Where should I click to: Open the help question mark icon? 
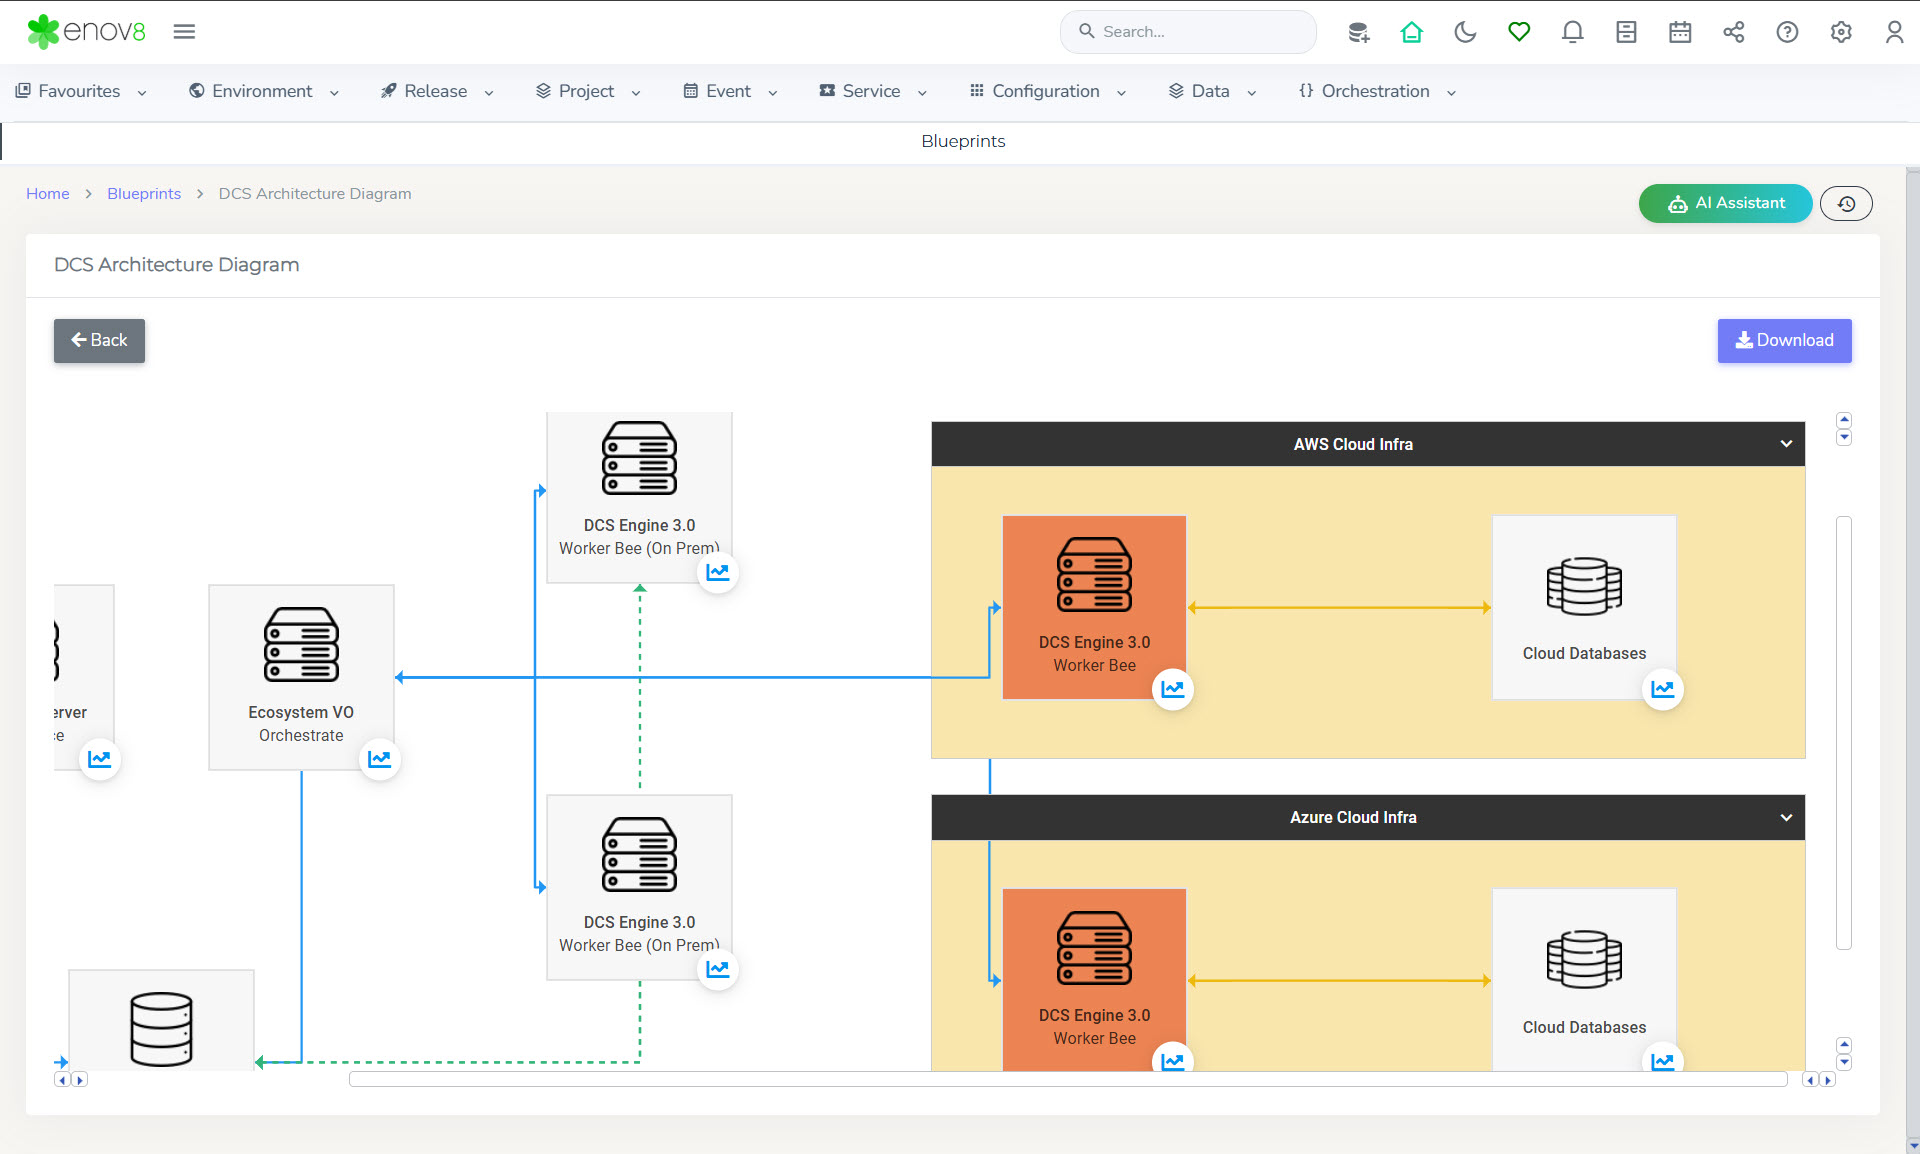point(1787,32)
